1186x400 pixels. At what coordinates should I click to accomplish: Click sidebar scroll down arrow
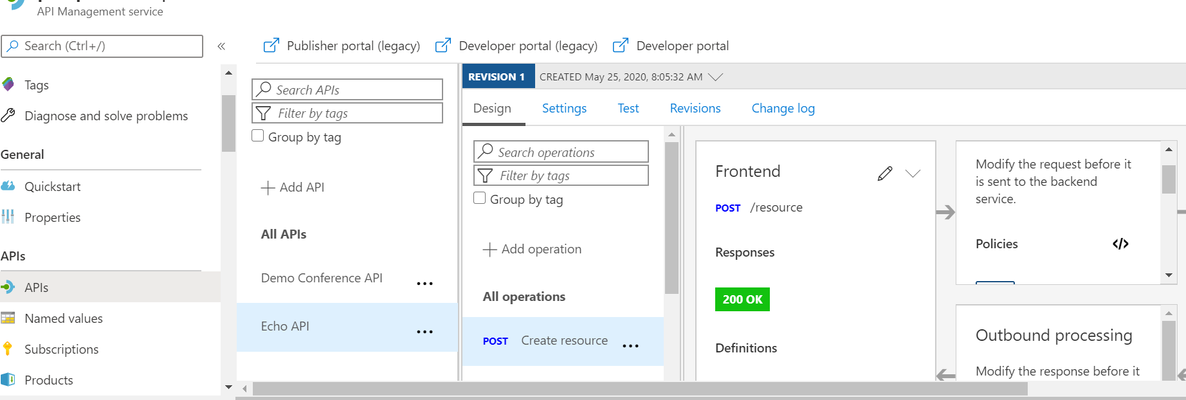(x=228, y=388)
